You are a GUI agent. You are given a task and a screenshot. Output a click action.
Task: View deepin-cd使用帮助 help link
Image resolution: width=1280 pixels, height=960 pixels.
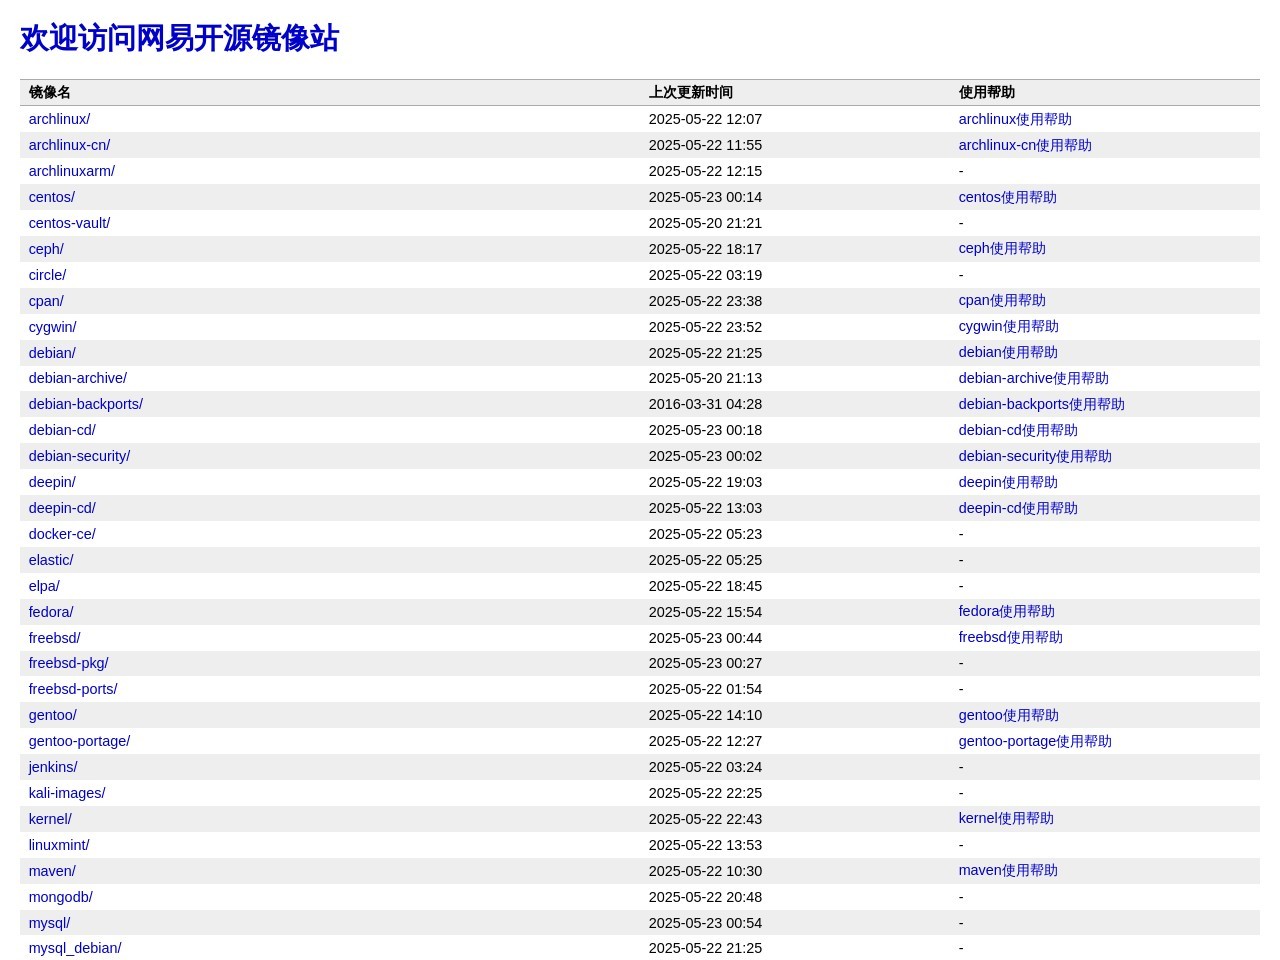click(1018, 508)
